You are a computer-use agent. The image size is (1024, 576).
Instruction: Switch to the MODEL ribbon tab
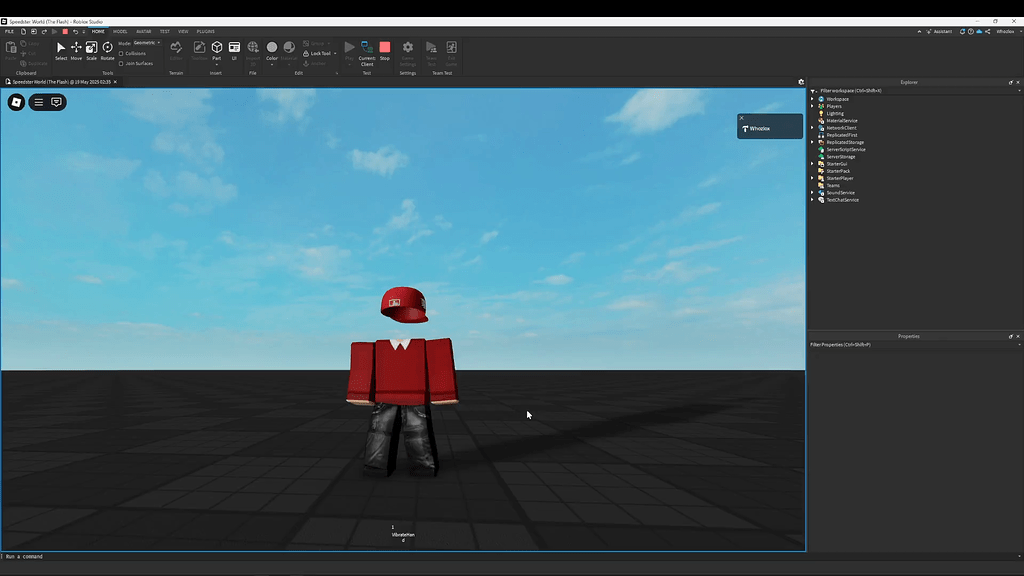[x=121, y=31]
